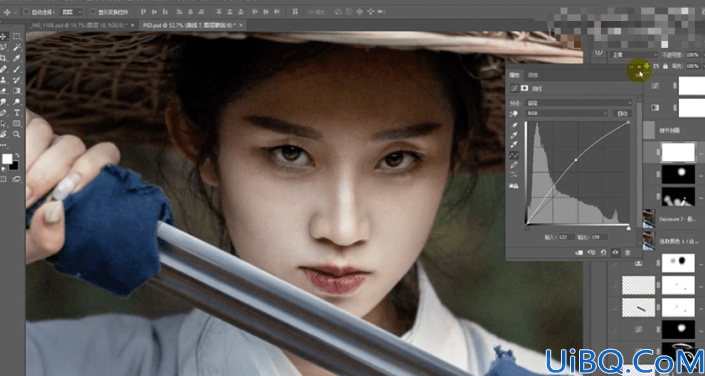705x376 pixels.
Task: Toggle the 自动选择 auto-select checkbox
Action: (27, 12)
